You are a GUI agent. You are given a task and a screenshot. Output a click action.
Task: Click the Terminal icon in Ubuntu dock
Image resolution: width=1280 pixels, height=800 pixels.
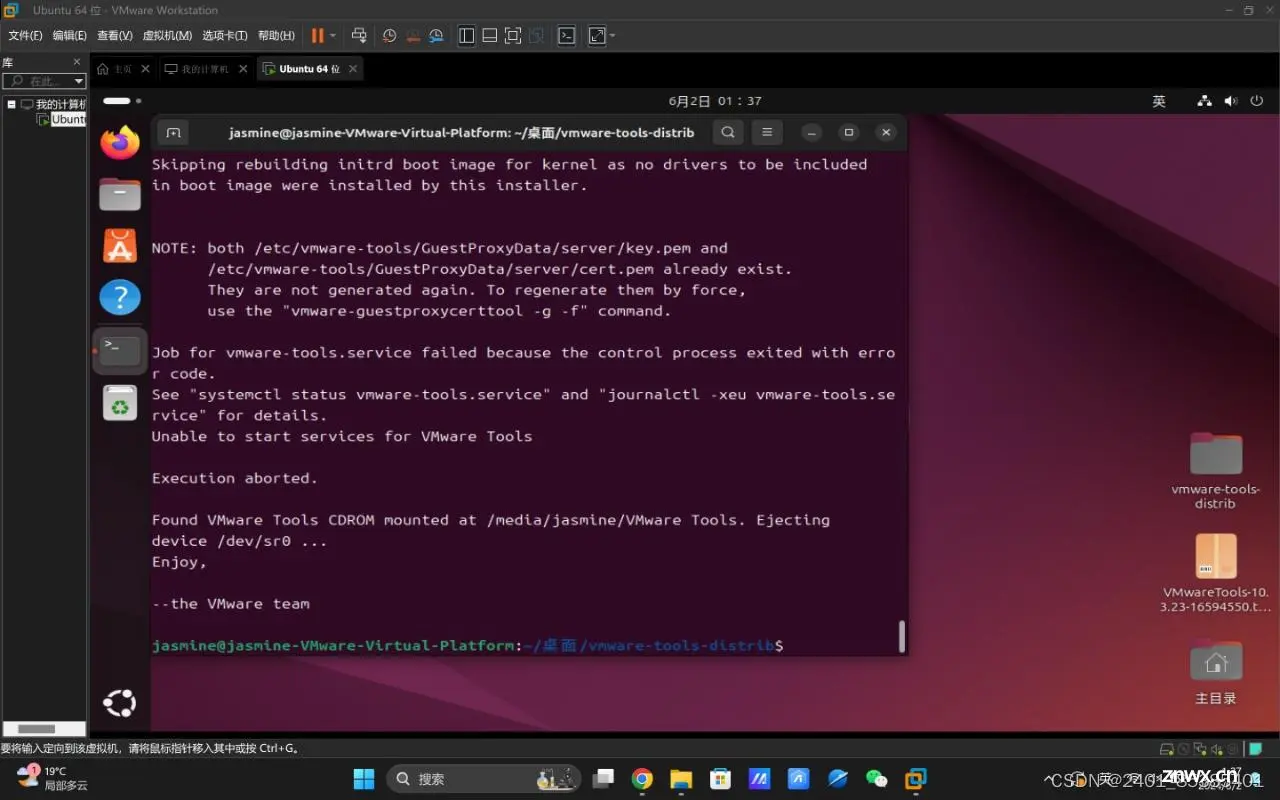click(x=120, y=349)
